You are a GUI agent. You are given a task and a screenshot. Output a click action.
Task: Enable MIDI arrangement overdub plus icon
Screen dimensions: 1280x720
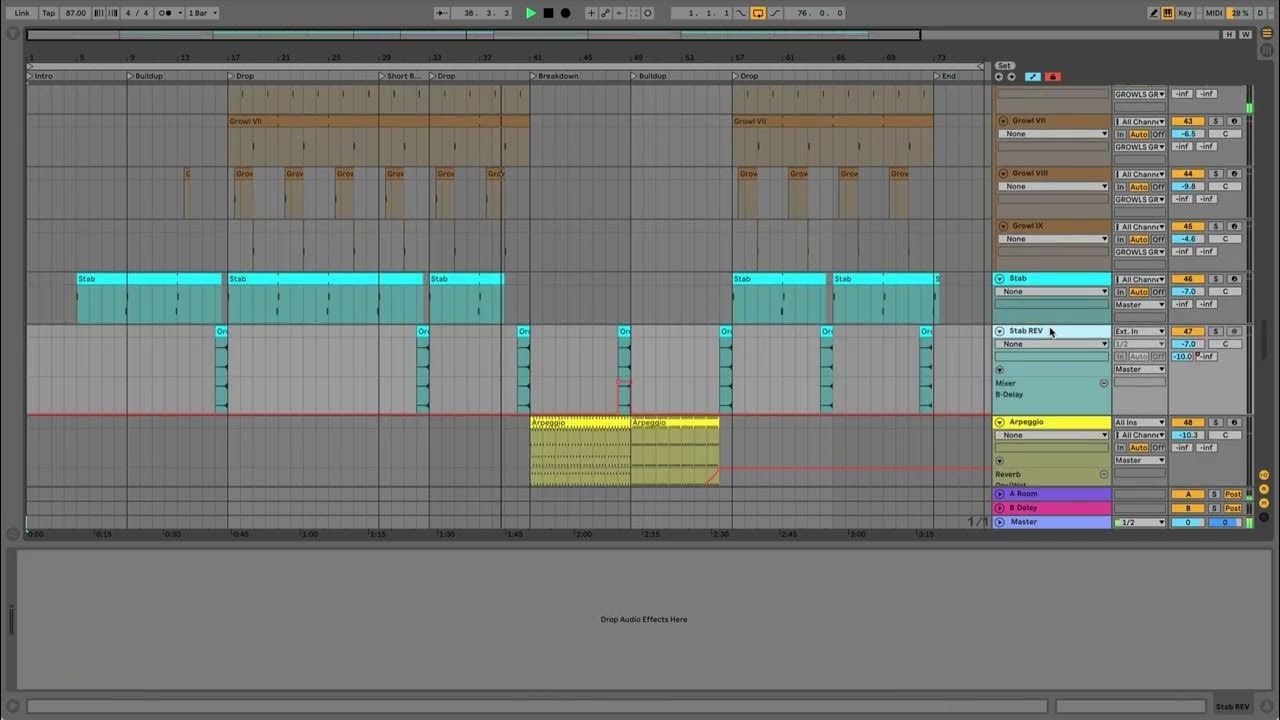click(591, 13)
